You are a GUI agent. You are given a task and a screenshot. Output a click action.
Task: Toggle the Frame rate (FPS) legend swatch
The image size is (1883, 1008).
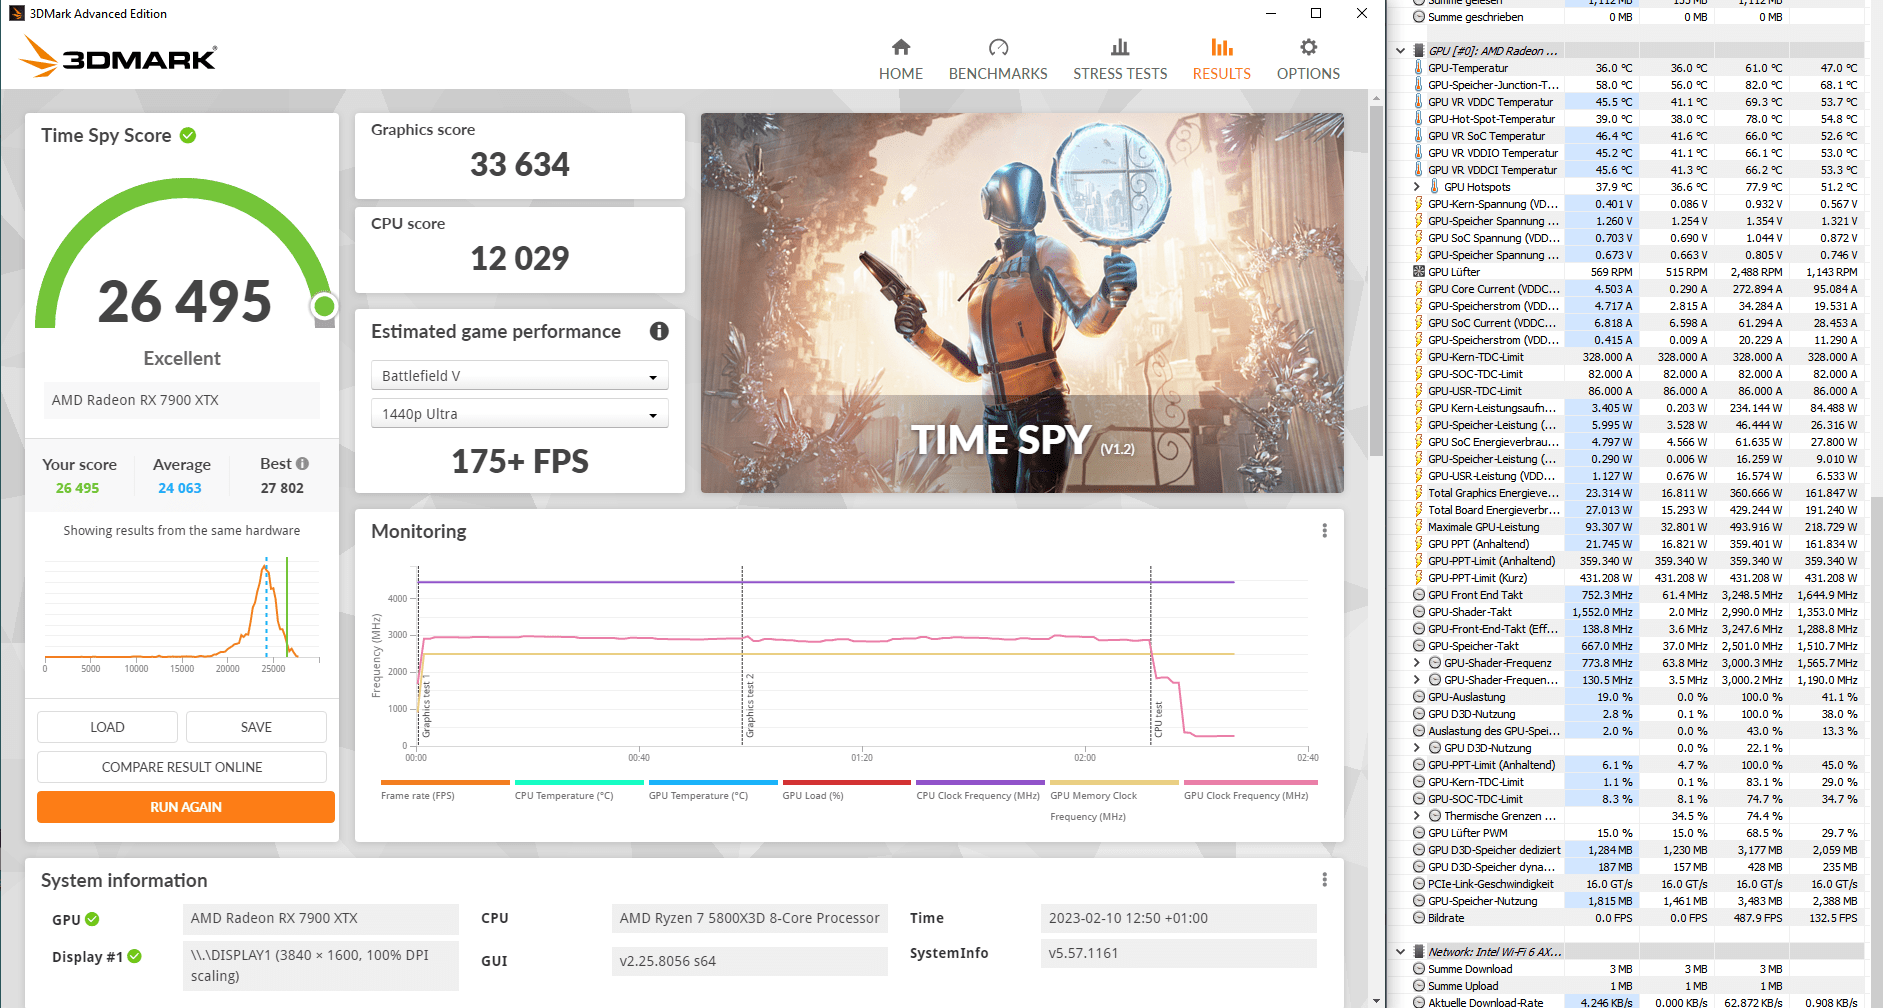[x=445, y=782]
